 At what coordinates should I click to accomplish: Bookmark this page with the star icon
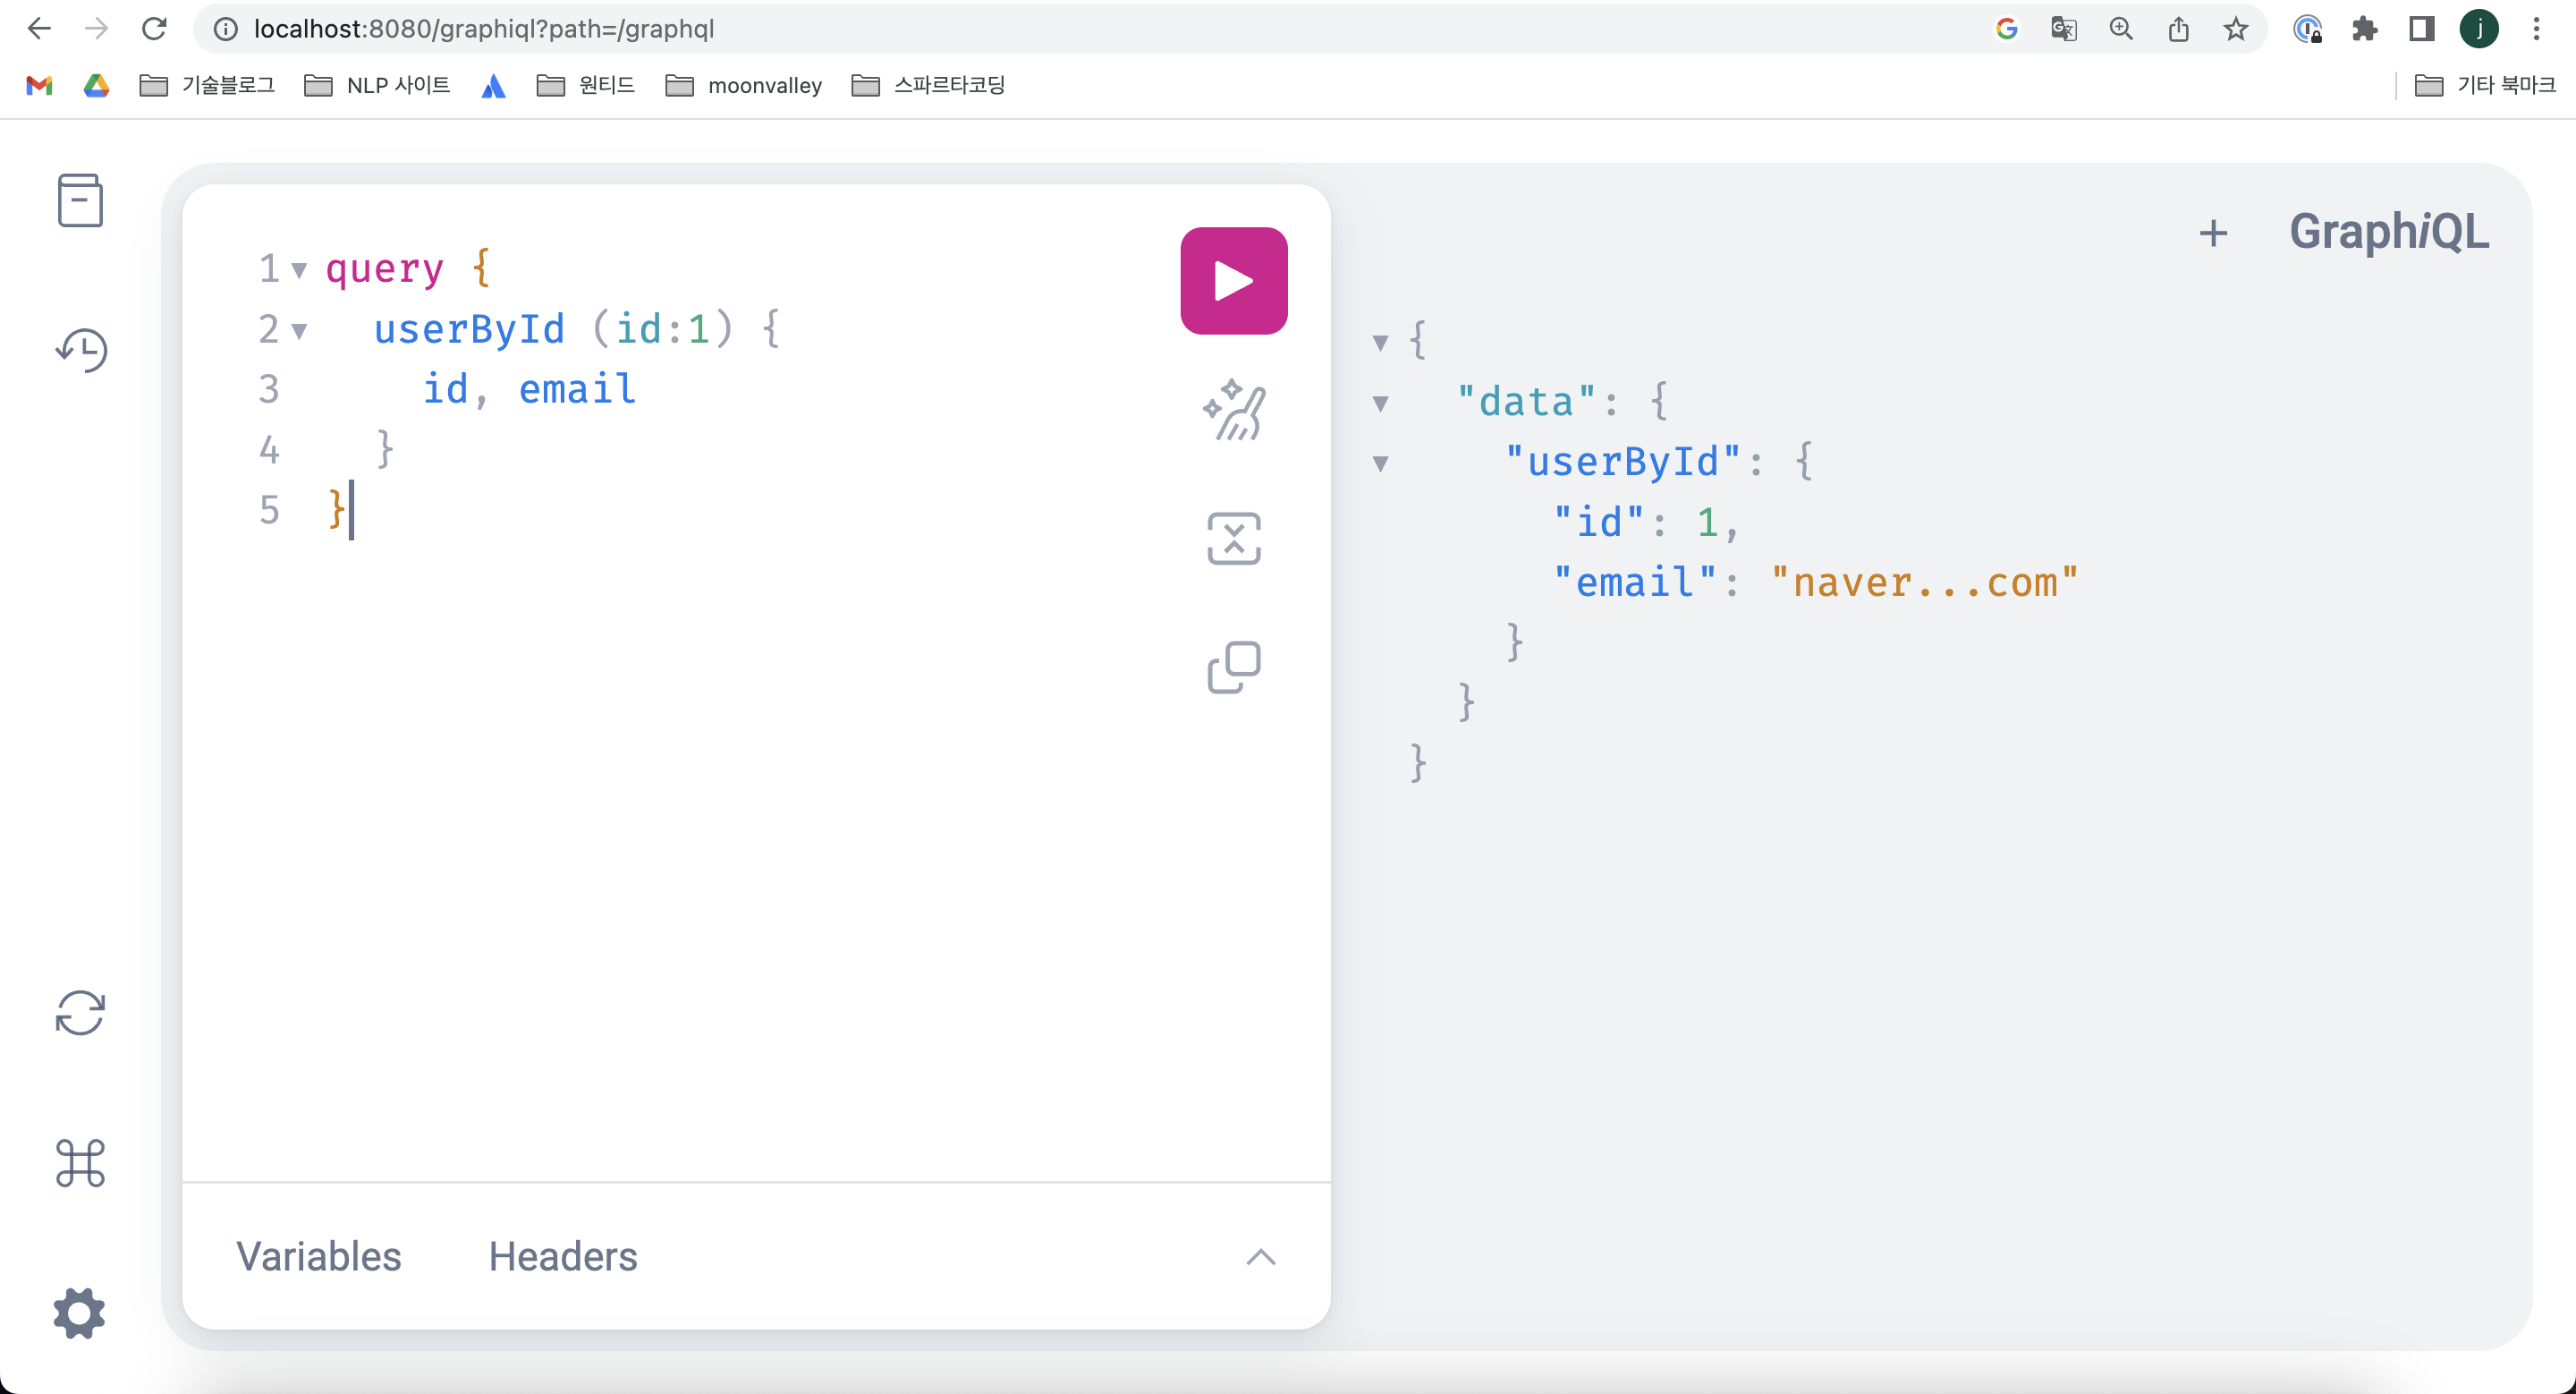[x=2235, y=29]
